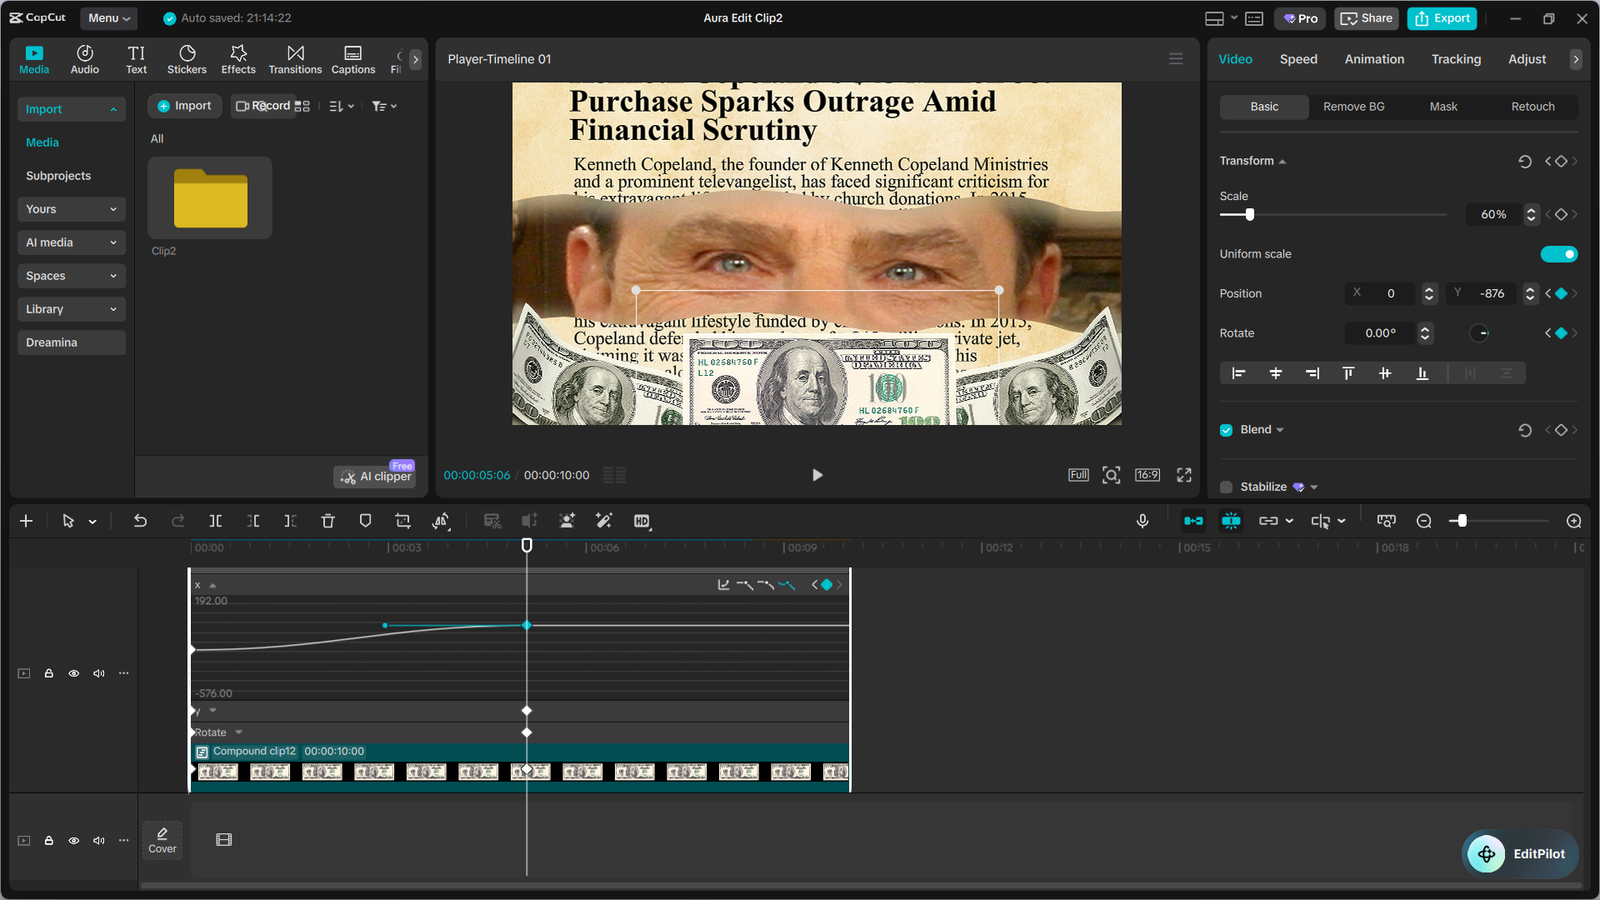This screenshot has height=900, width=1600.
Task: Click the AI clipper button
Action: 376,477
